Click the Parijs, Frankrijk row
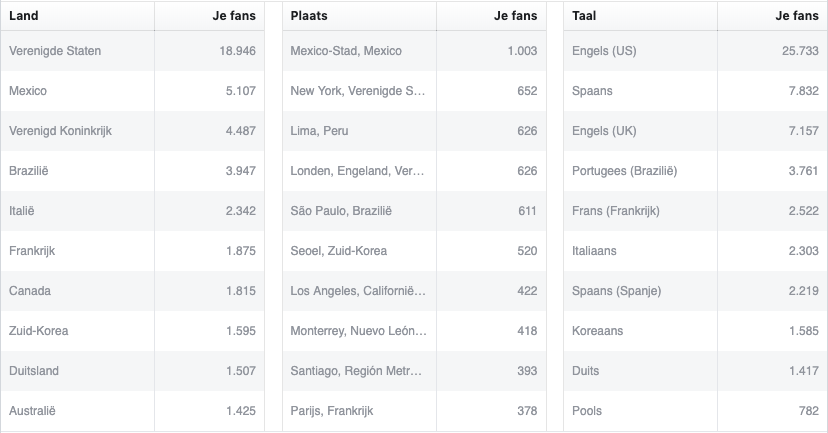The width and height of the screenshot is (828, 433). [x=414, y=411]
